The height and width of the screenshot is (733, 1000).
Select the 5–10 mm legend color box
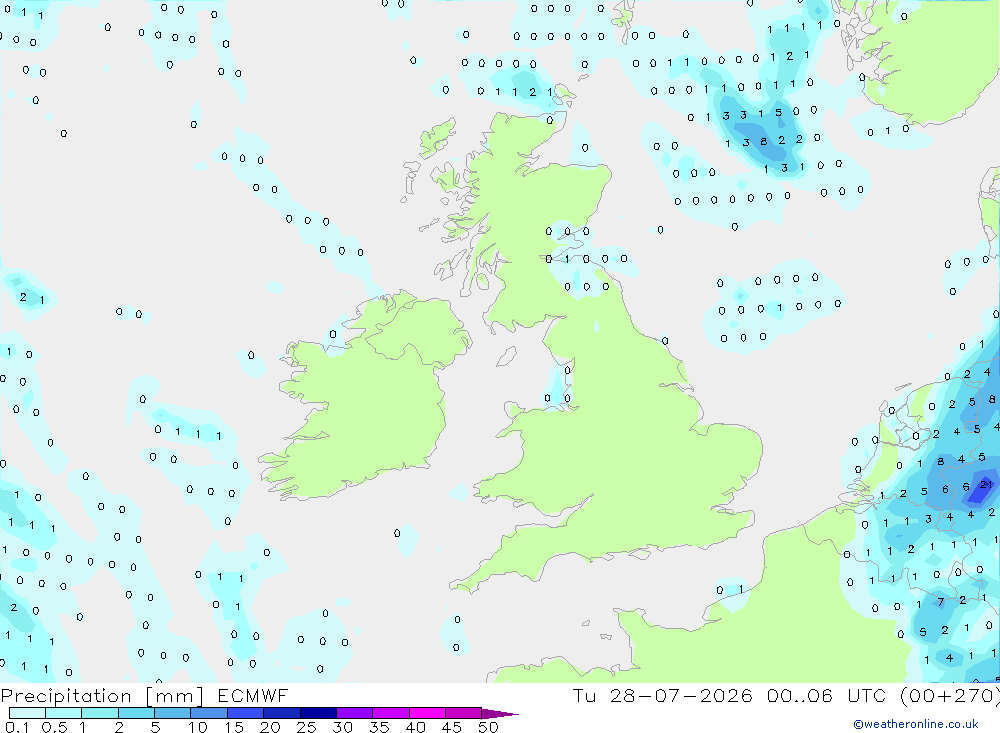[x=172, y=713]
